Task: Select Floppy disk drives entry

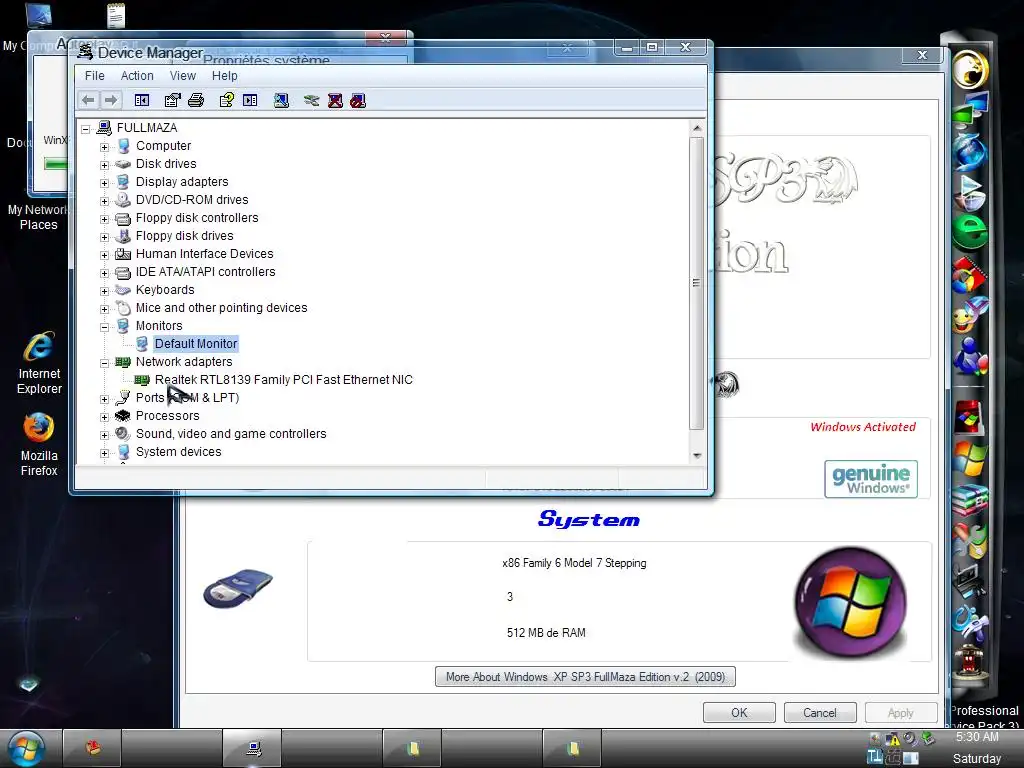Action: tap(184, 236)
